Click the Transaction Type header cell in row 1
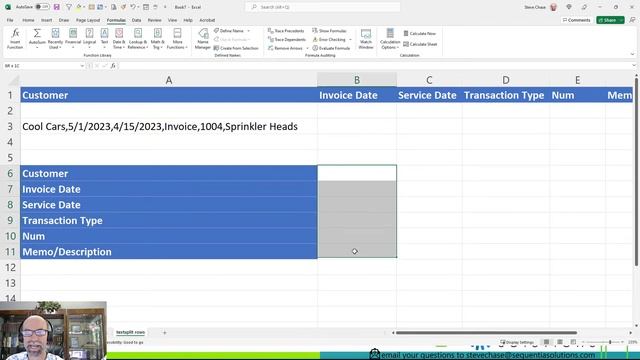640x360 pixels. coord(506,95)
